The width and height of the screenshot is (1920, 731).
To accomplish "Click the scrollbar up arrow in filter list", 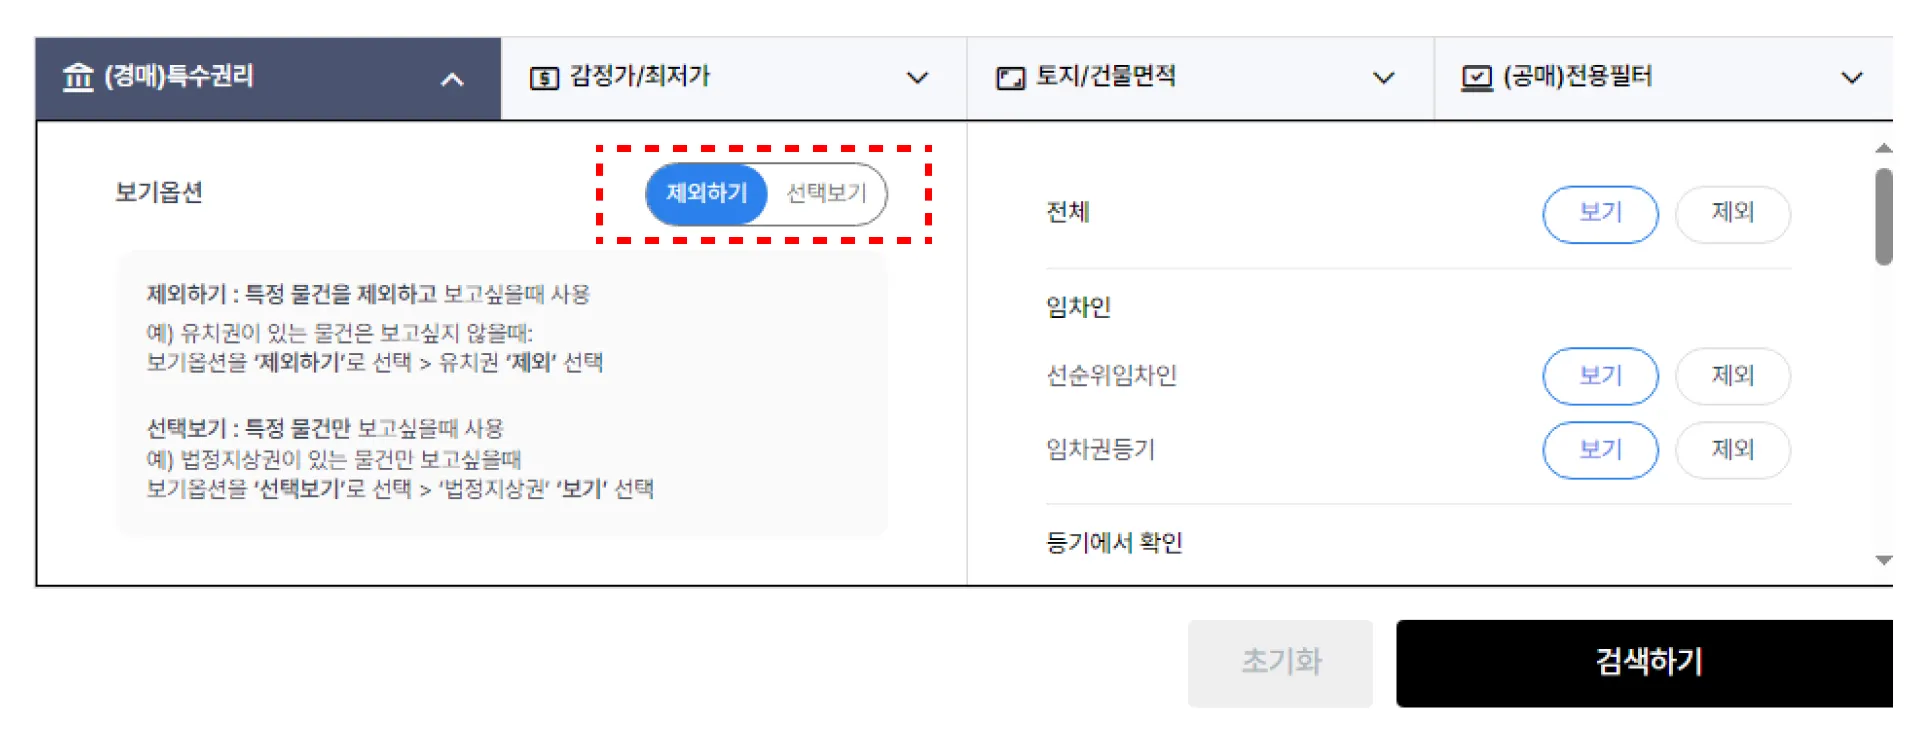I will point(1884,148).
